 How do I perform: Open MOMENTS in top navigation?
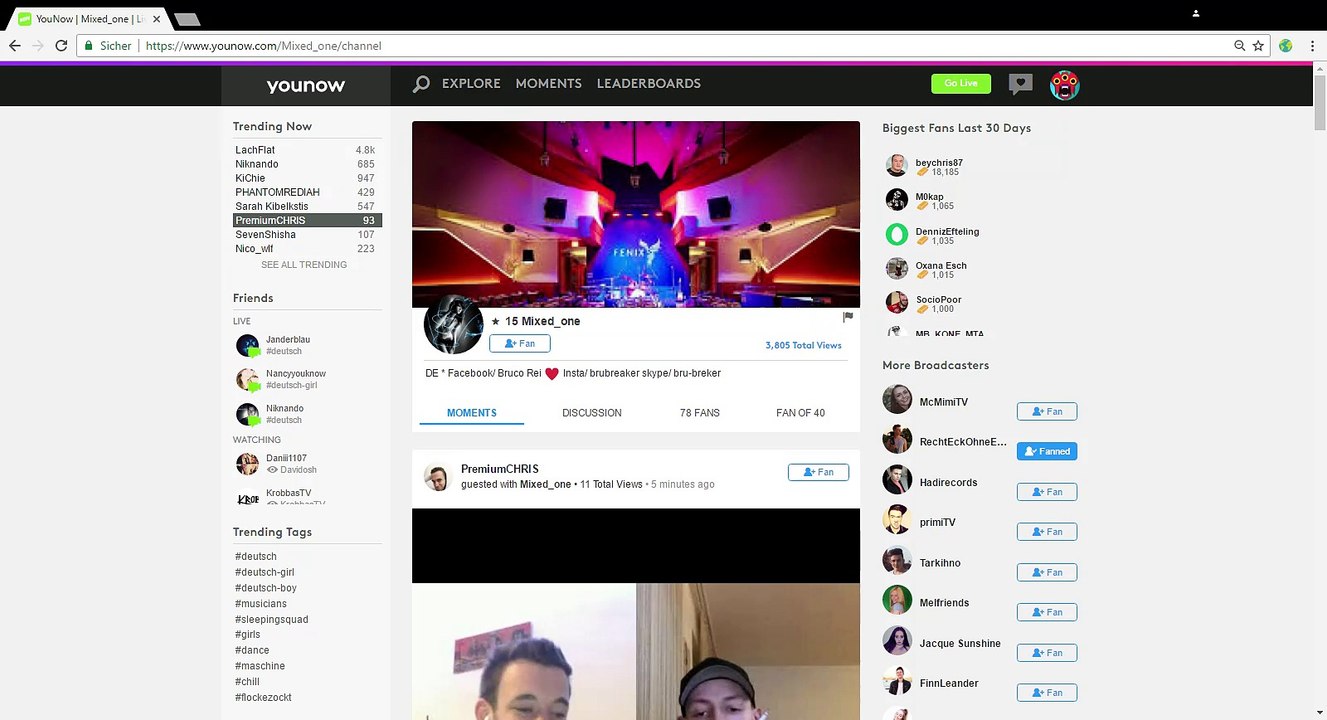(x=548, y=84)
